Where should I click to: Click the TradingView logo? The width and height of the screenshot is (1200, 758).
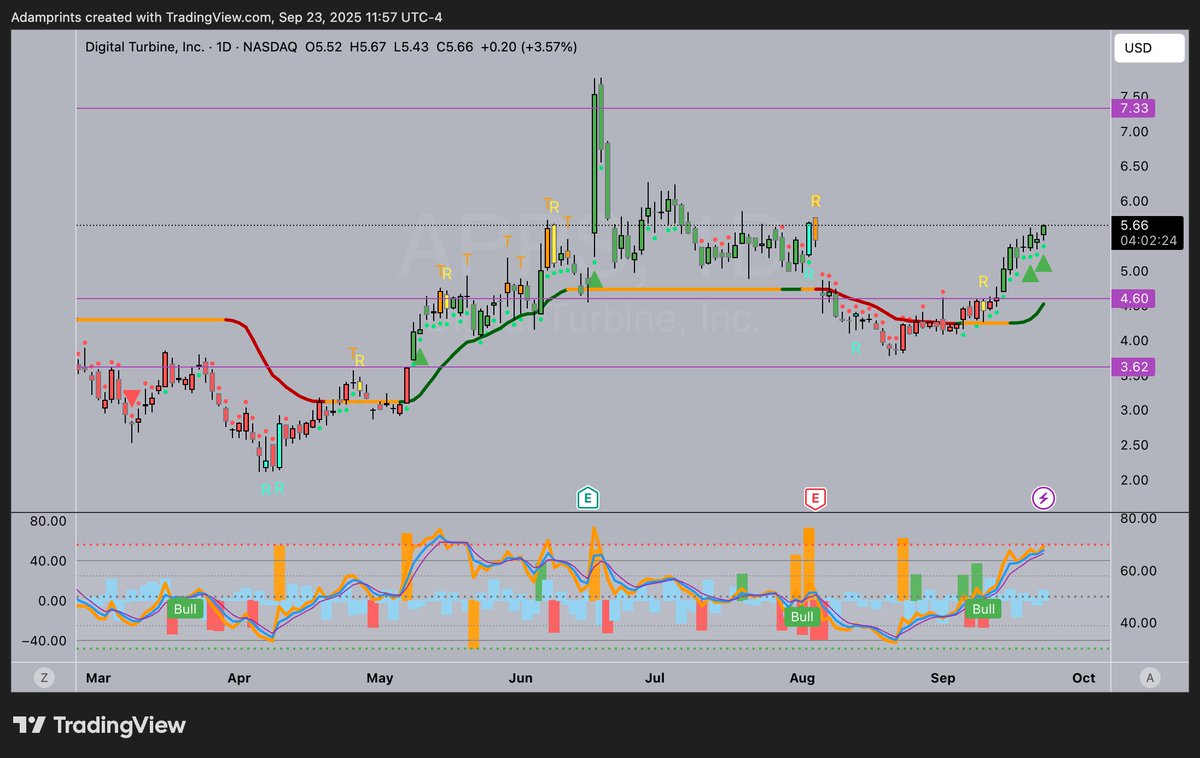99,725
